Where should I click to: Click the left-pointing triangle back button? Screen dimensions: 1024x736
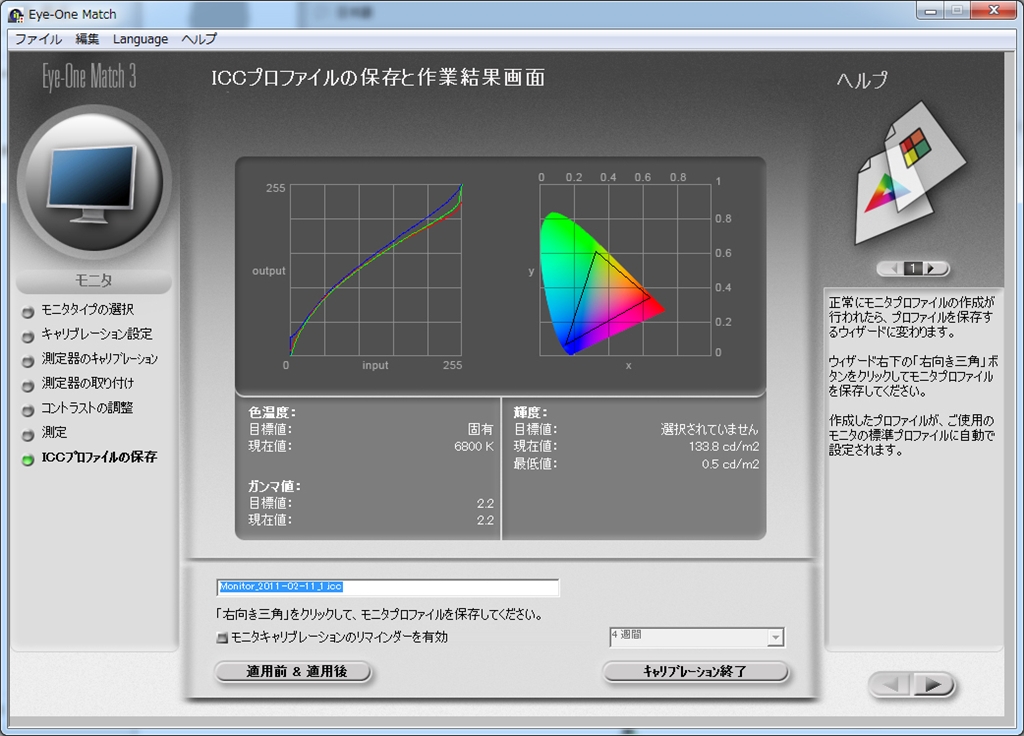coord(891,684)
